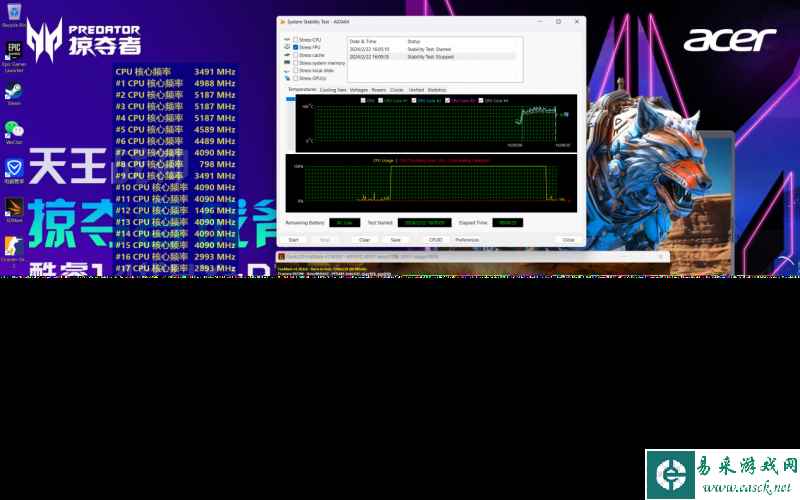This screenshot has height=500, width=800.
Task: Click the title bar of the background window
Action: (x=472, y=257)
